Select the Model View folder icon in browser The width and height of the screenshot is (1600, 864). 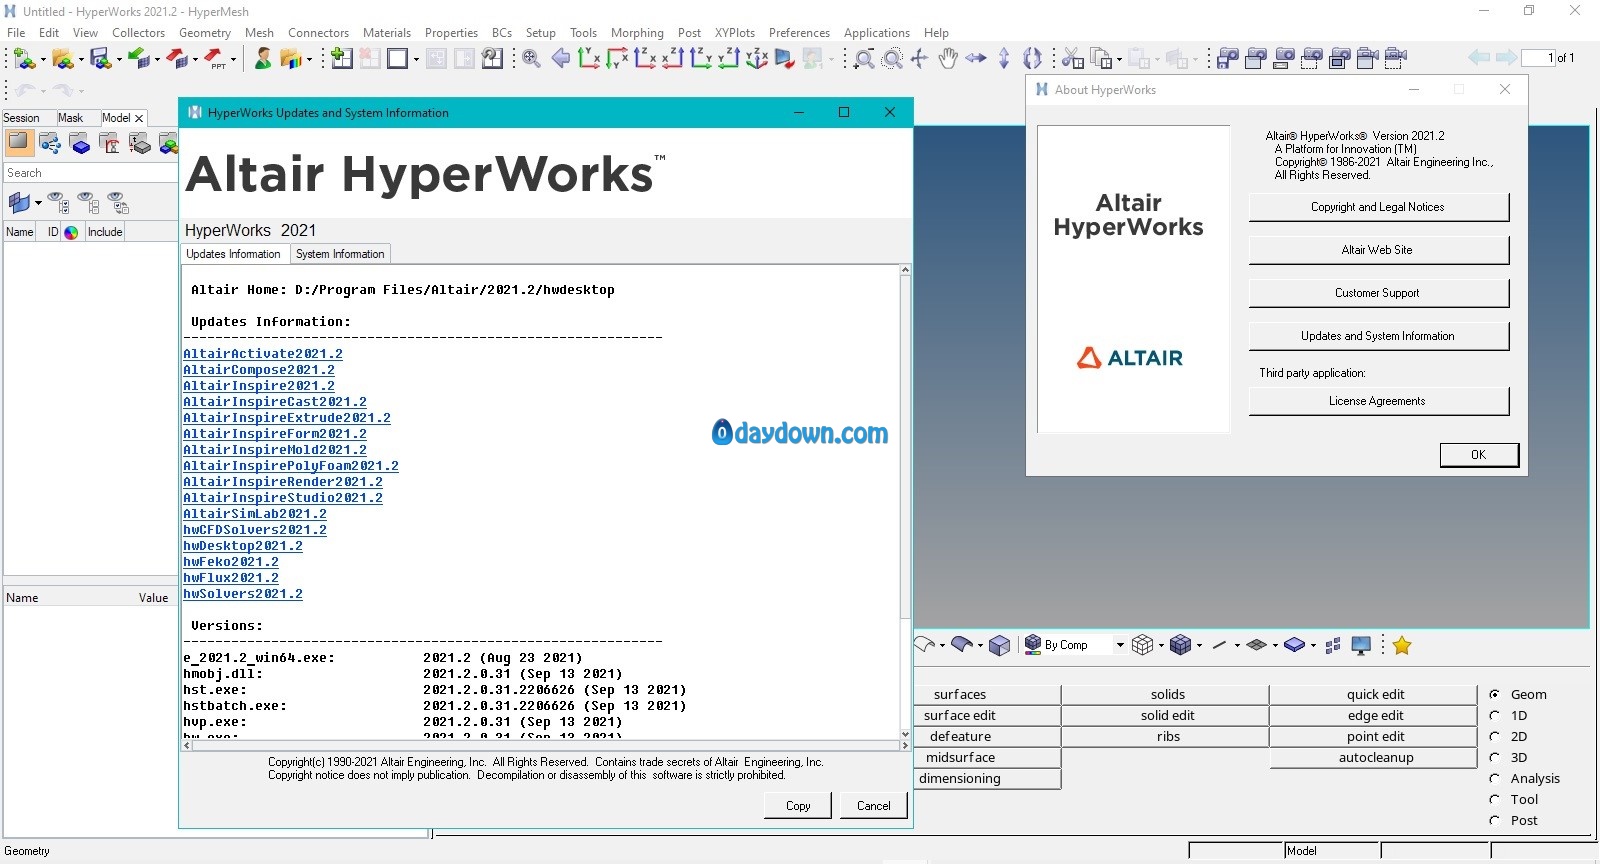coord(18,144)
